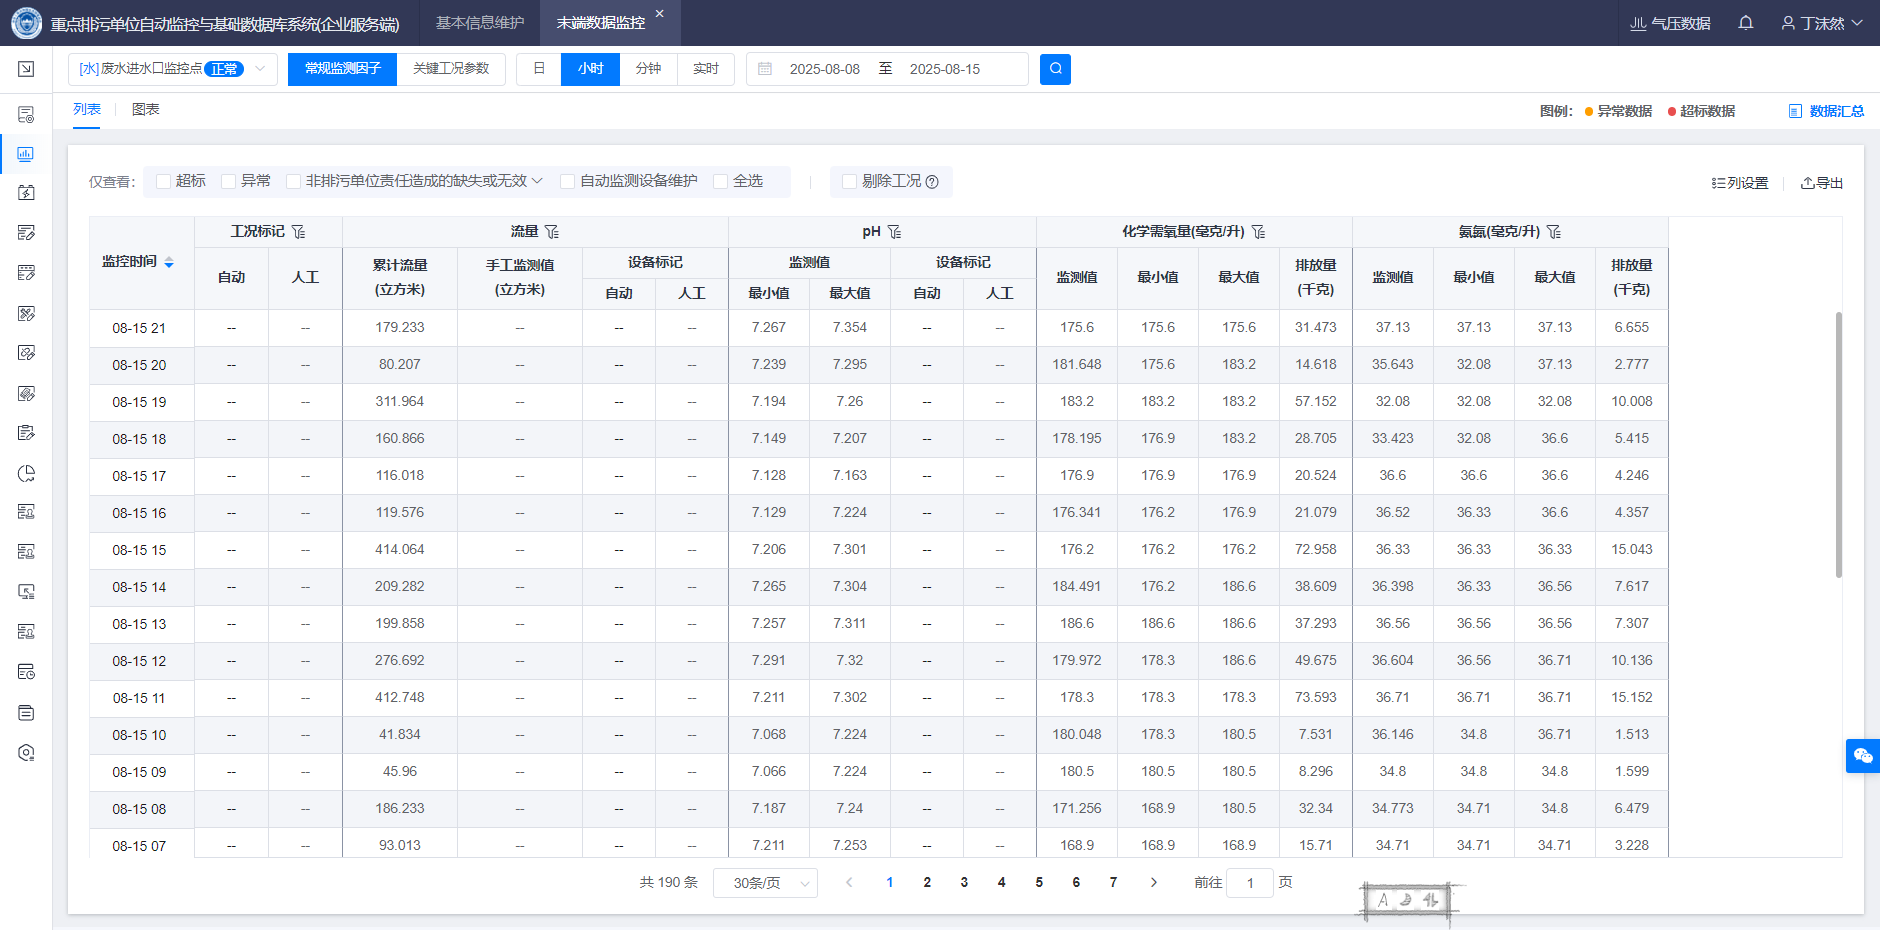This screenshot has width=1880, height=930.
Task: Click the filter icon next to pH
Action: pyautogui.click(x=895, y=232)
